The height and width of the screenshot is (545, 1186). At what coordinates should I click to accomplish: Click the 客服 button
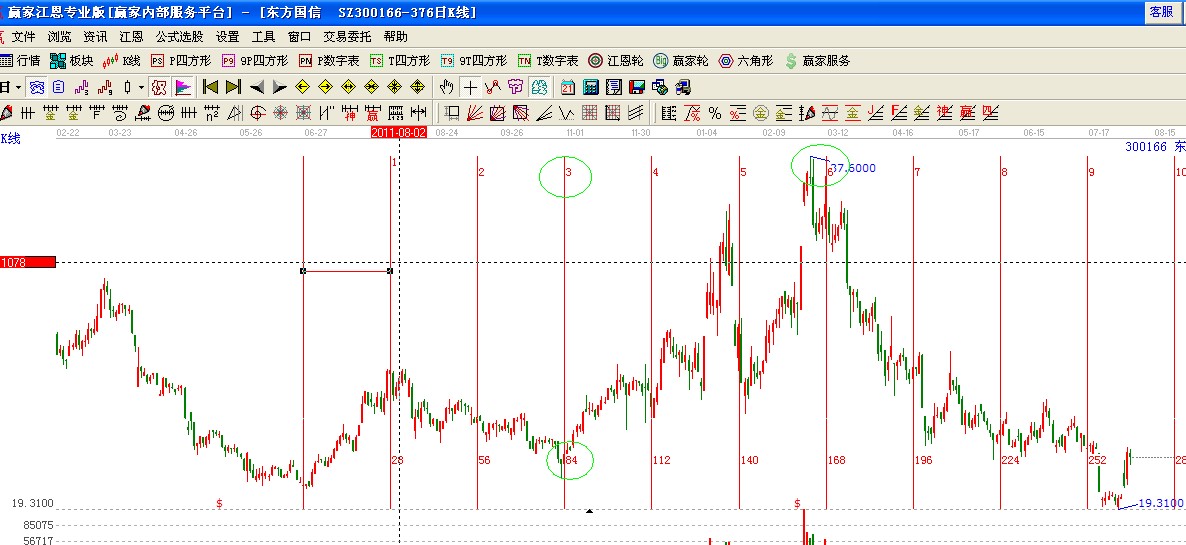[x=1161, y=12]
